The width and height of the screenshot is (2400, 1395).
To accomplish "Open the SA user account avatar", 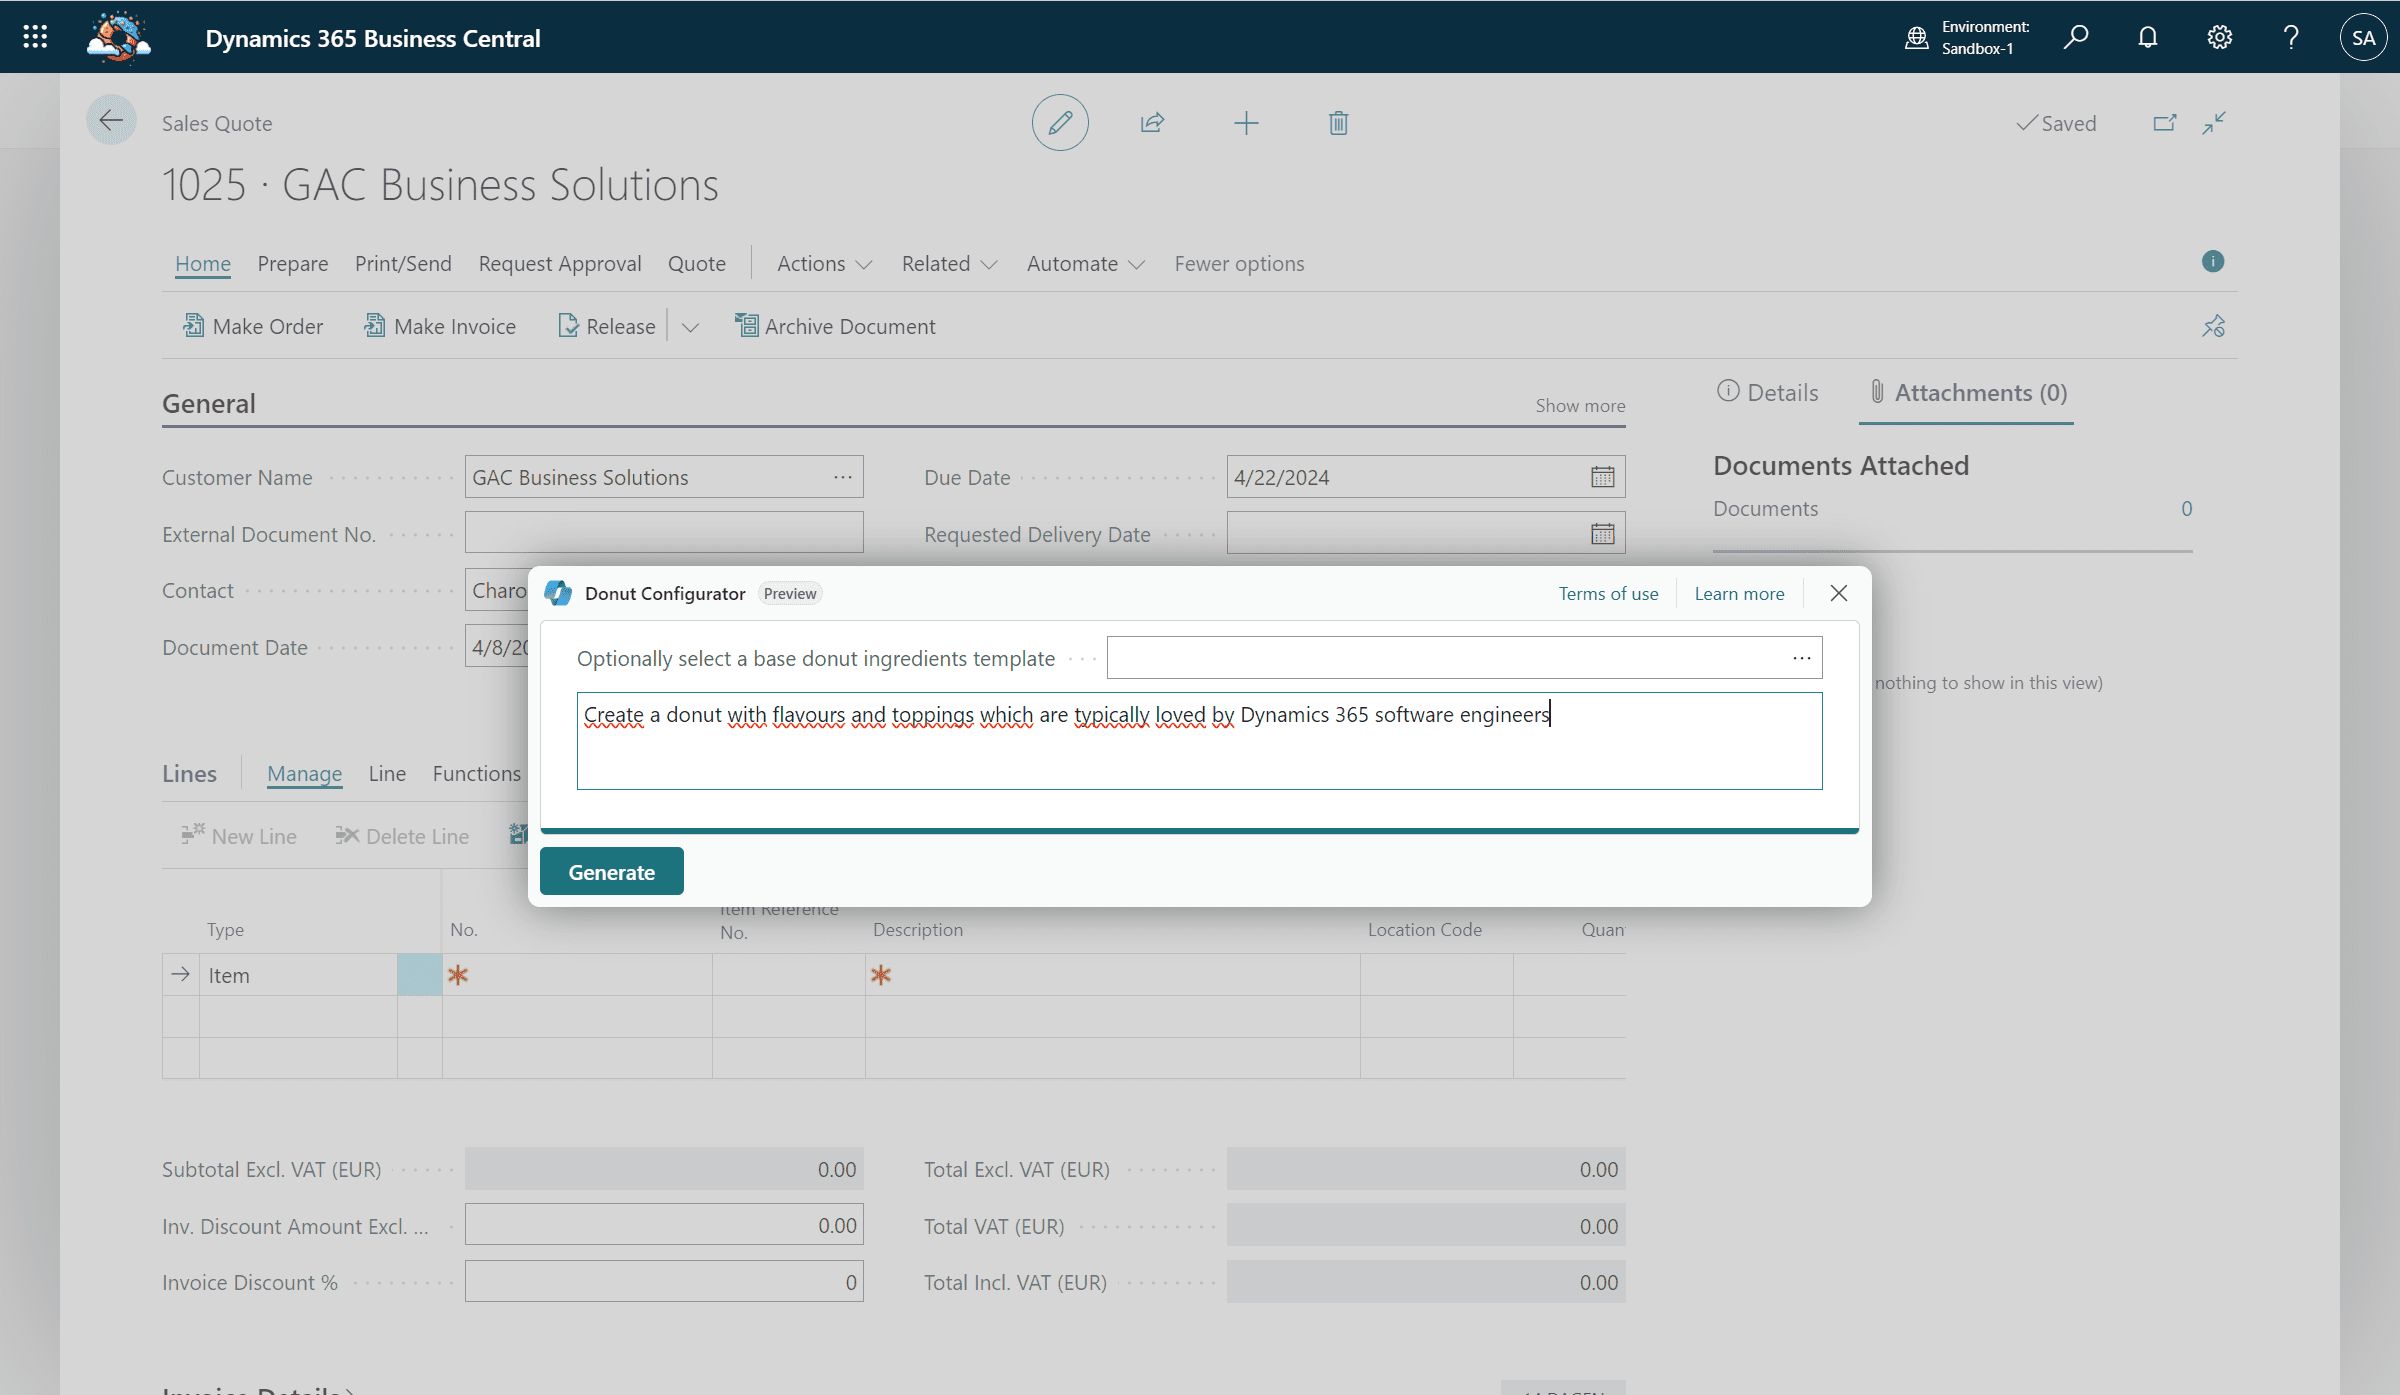I will [x=2363, y=37].
